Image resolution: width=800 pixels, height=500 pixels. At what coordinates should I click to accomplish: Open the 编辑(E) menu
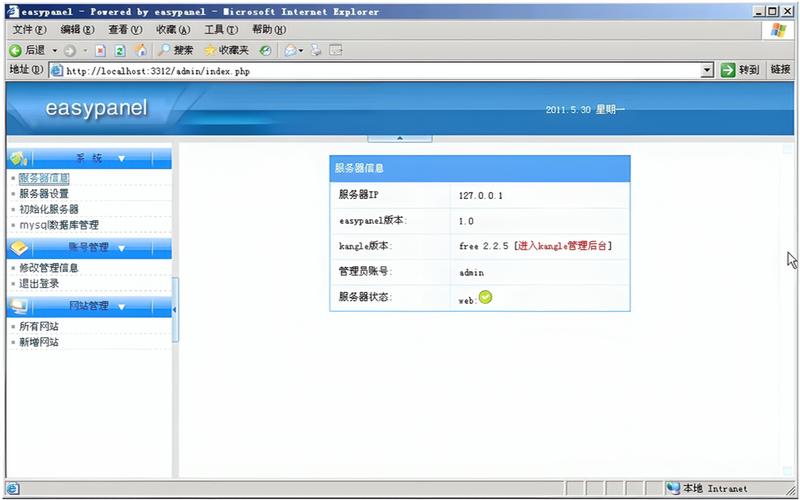pyautogui.click(x=78, y=30)
